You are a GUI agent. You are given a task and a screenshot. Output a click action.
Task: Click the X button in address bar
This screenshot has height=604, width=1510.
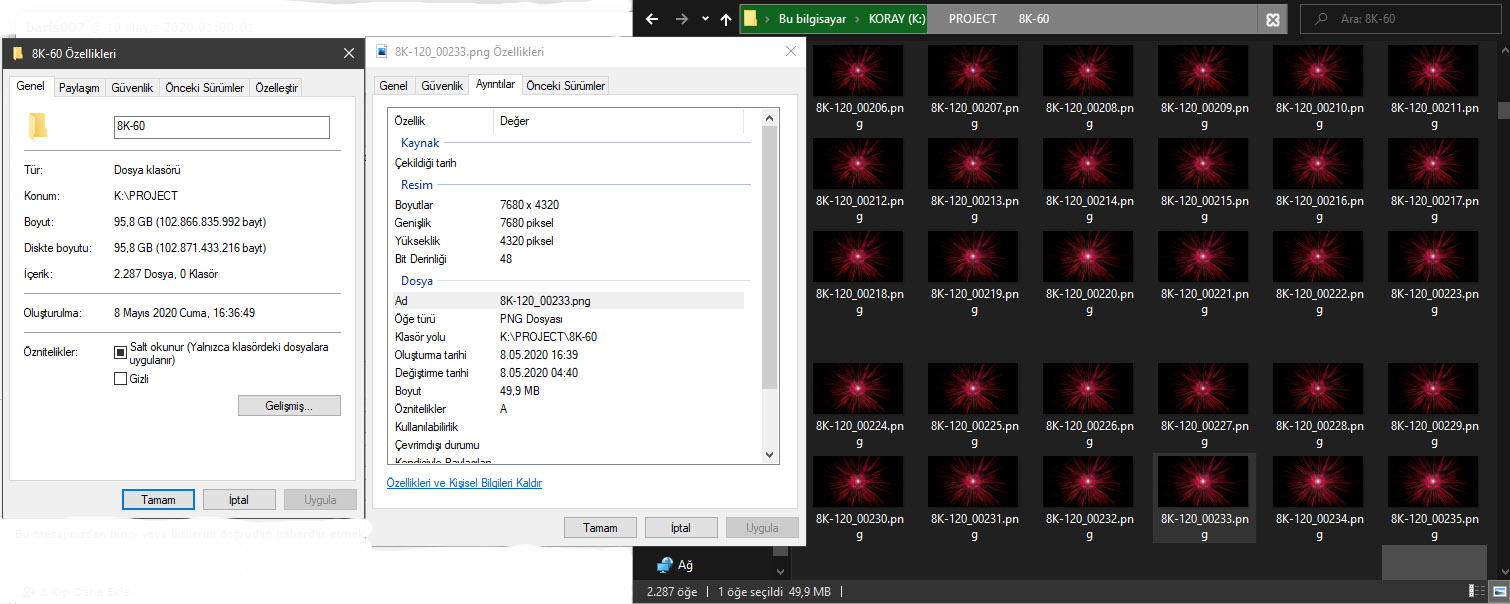1272,19
